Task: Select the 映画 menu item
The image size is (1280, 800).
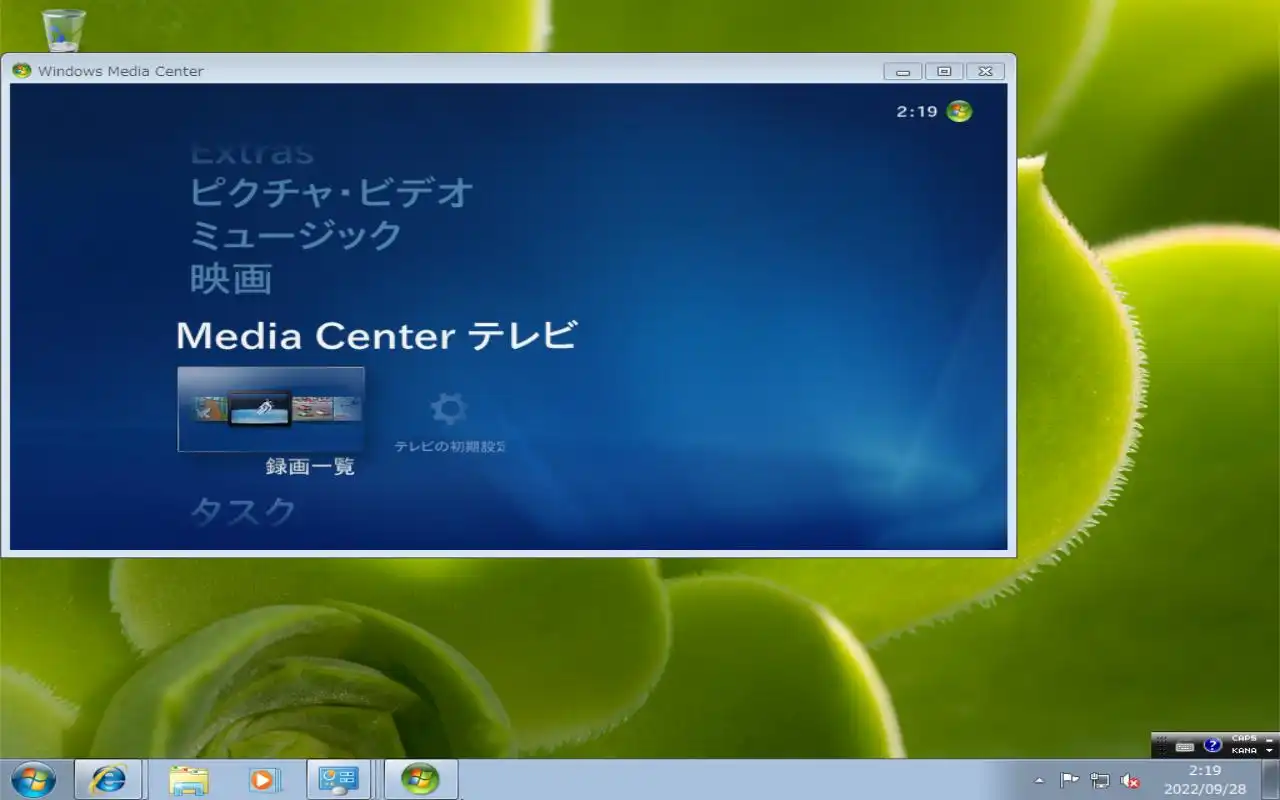Action: 231,279
